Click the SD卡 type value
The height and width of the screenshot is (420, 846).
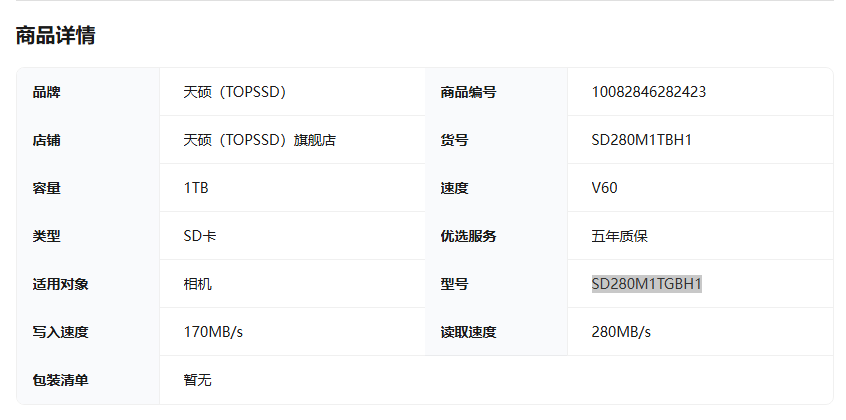point(200,236)
